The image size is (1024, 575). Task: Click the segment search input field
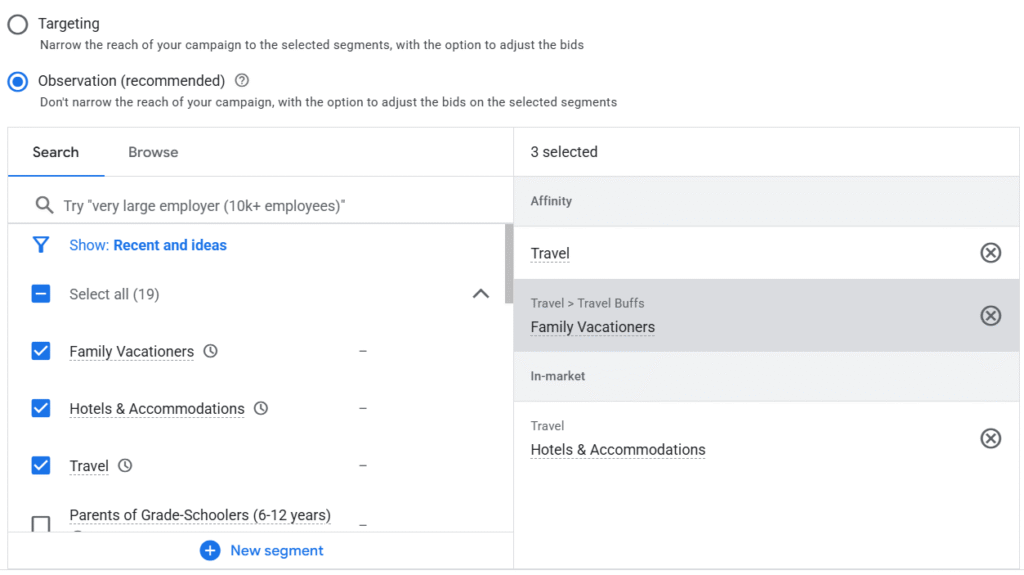(270, 205)
